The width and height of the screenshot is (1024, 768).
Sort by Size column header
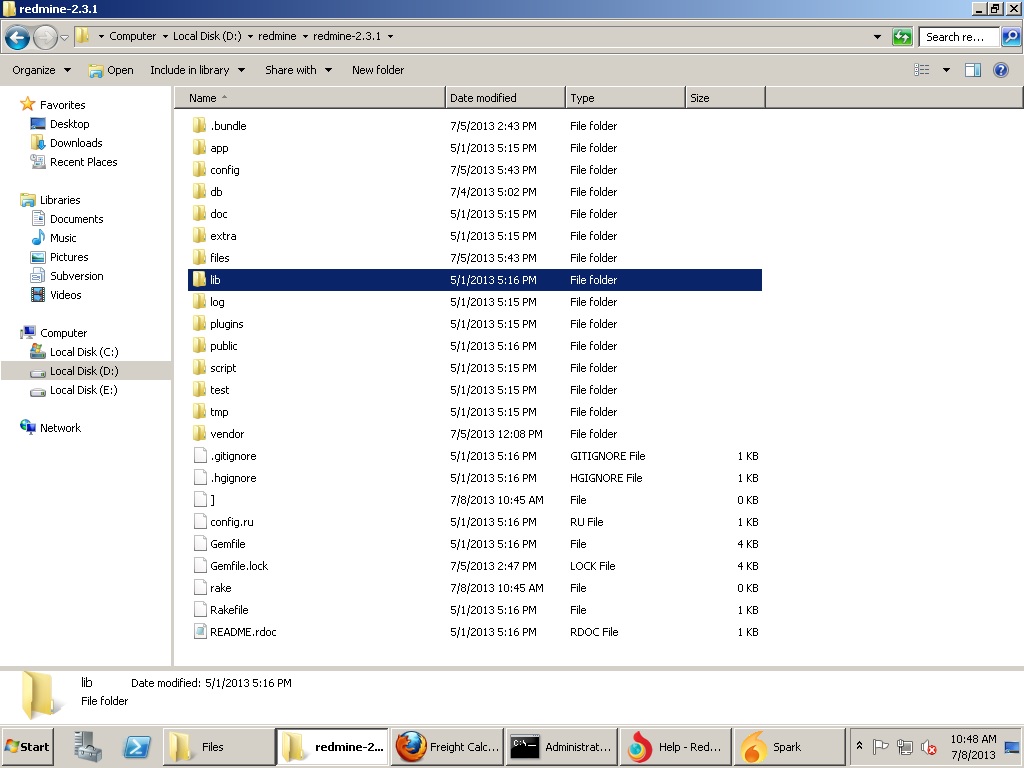[725, 98]
